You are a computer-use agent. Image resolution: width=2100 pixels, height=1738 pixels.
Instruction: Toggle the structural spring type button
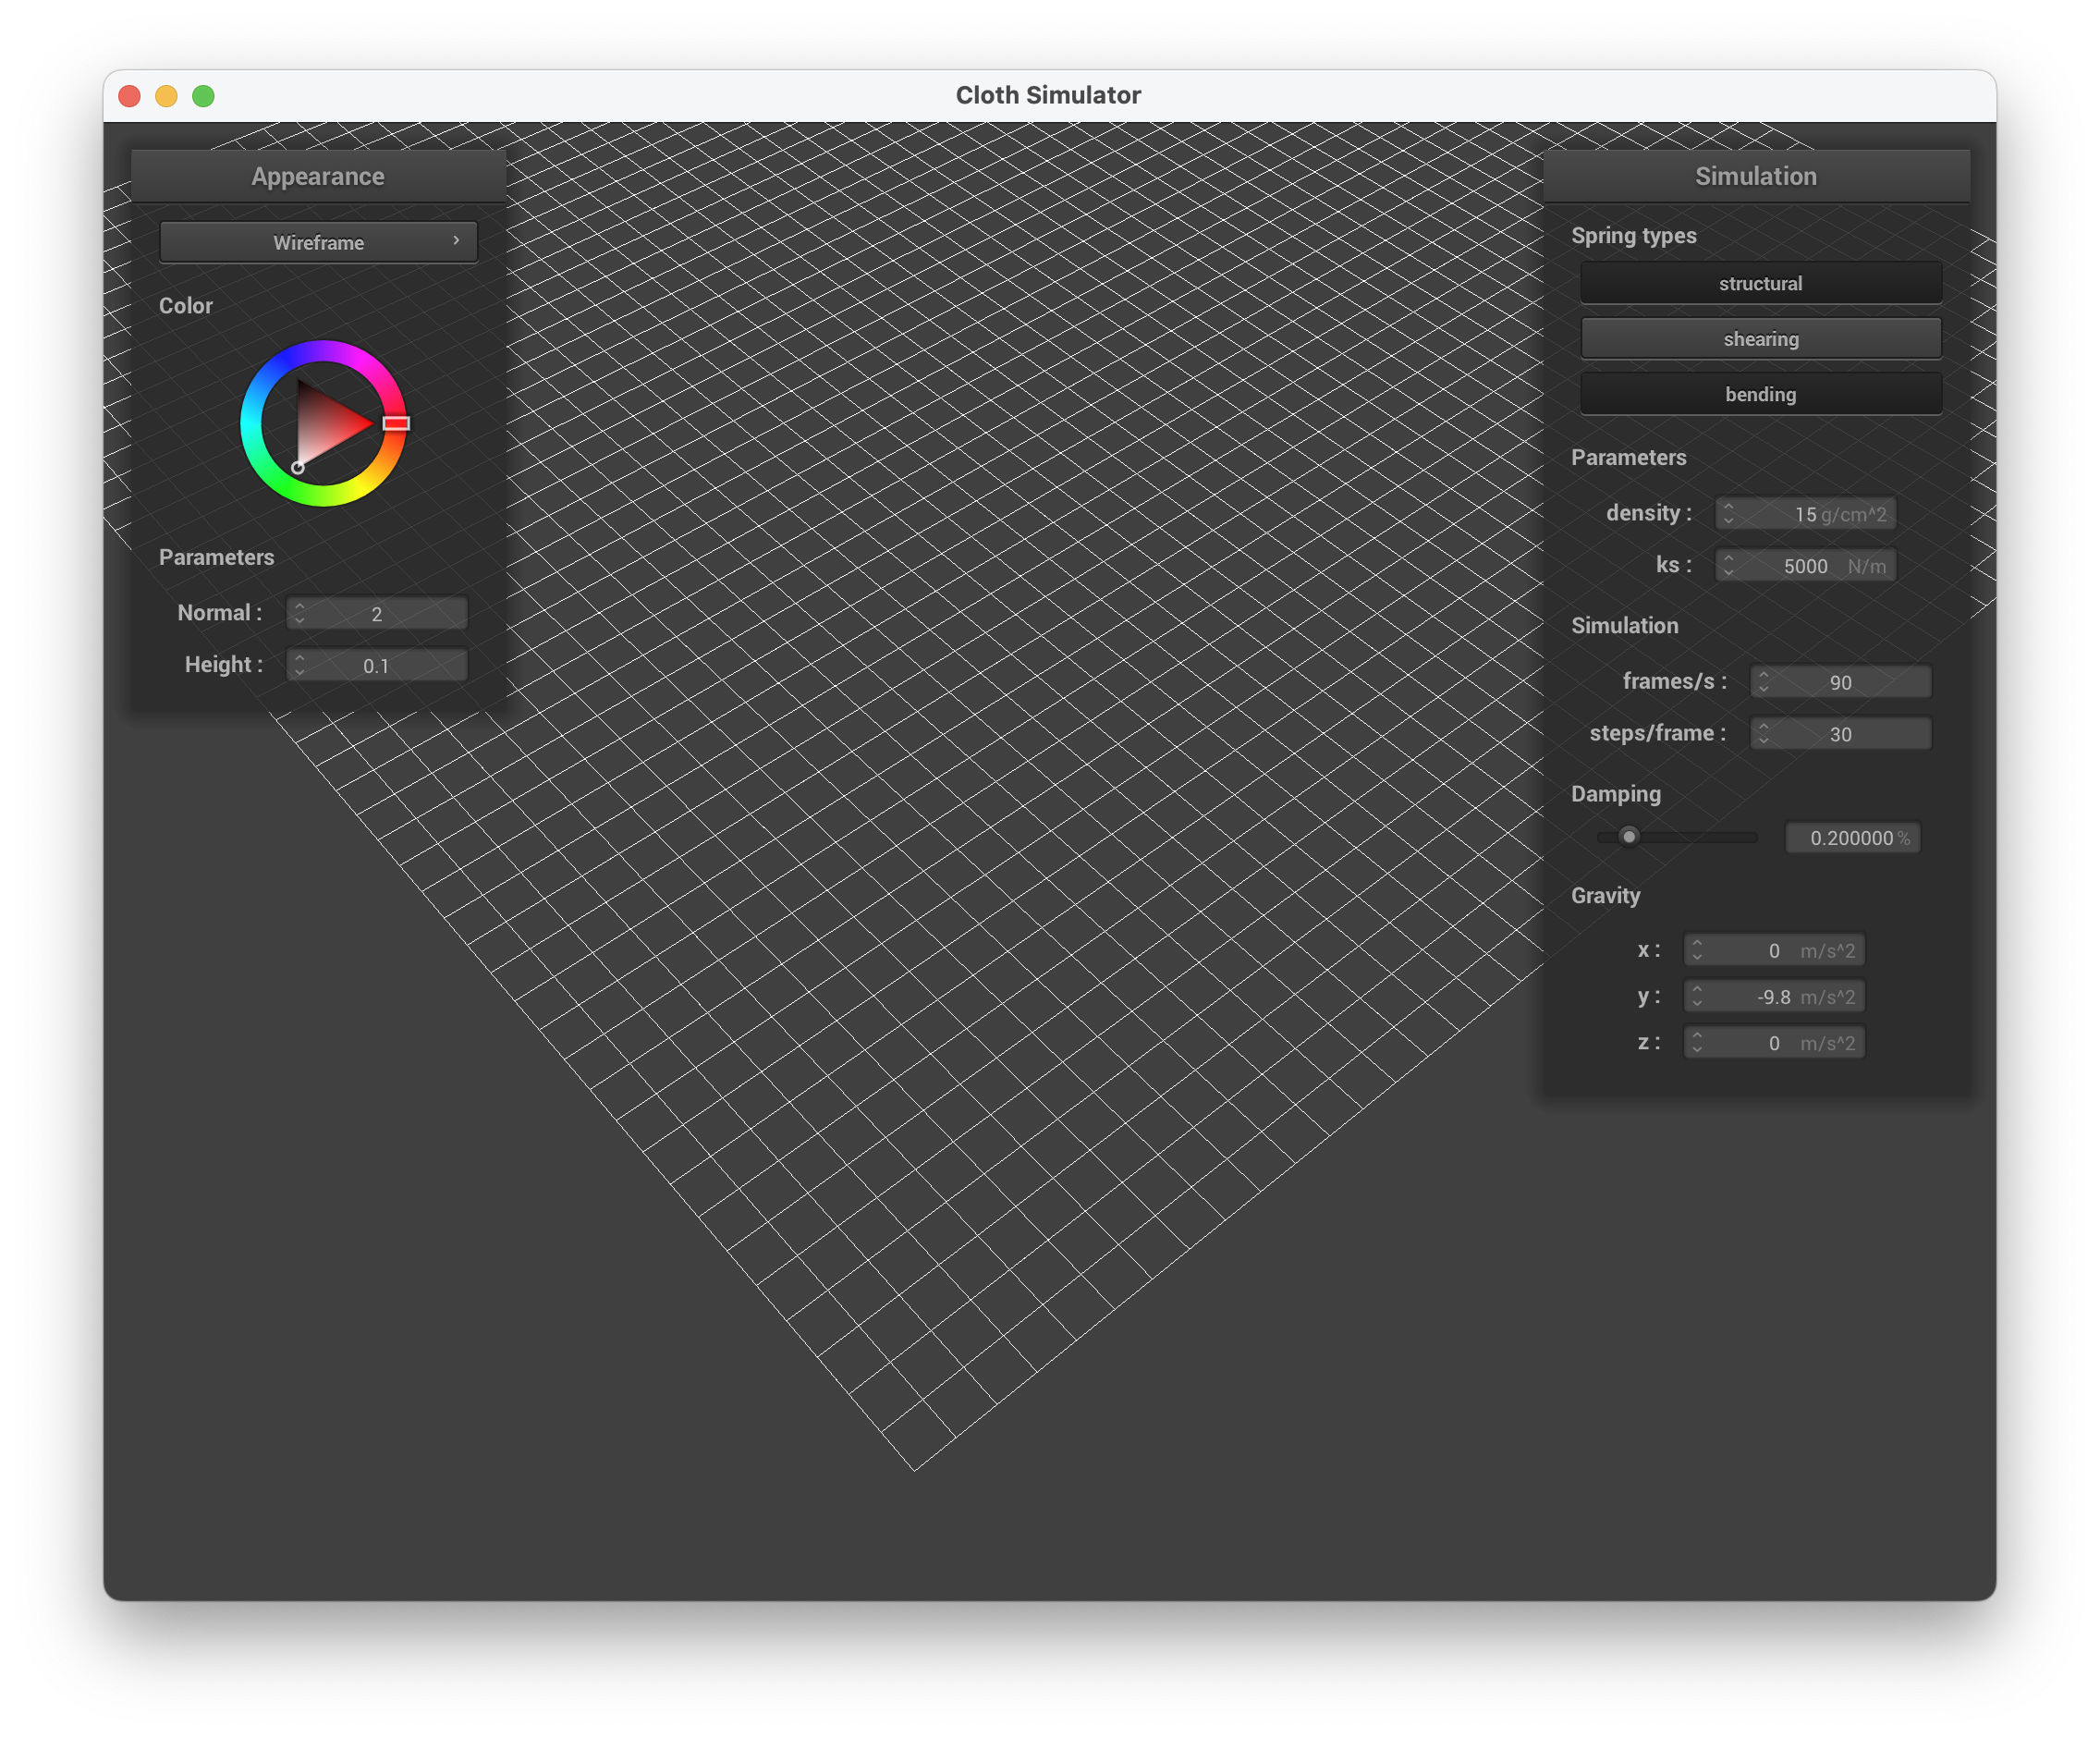1760,284
